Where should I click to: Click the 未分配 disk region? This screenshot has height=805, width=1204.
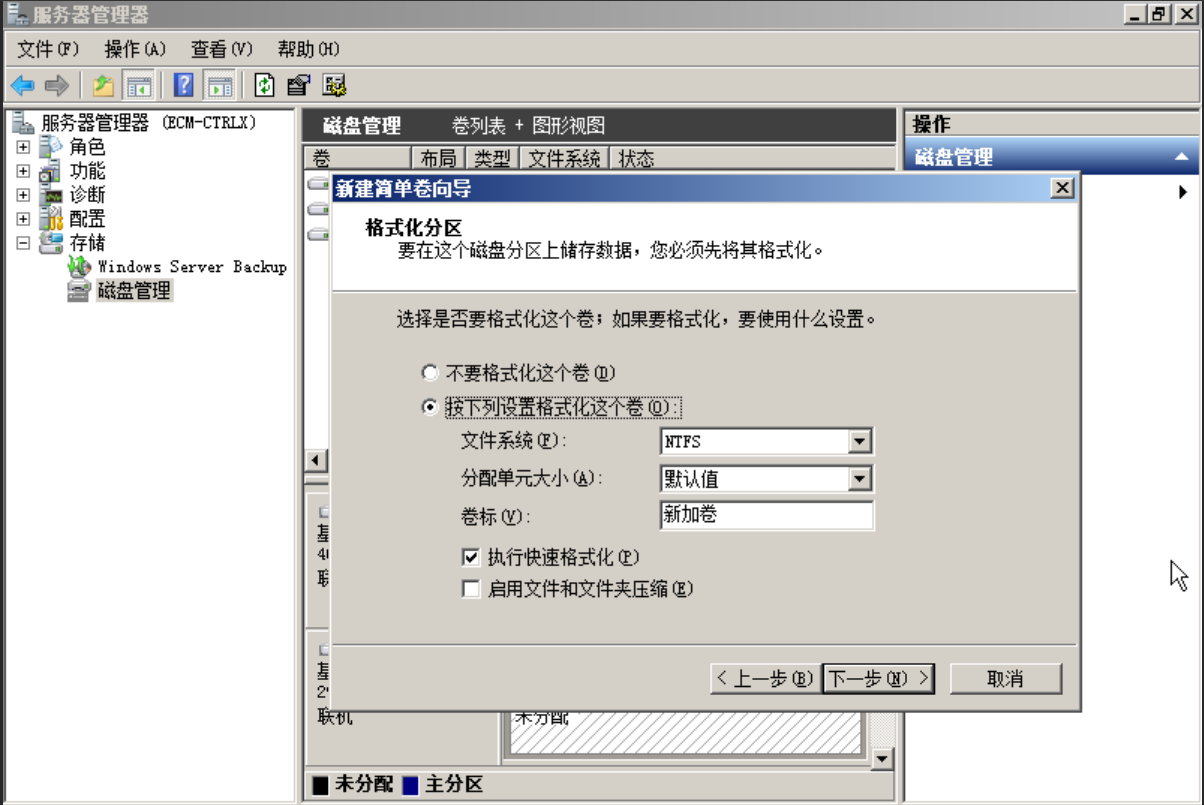(685, 732)
